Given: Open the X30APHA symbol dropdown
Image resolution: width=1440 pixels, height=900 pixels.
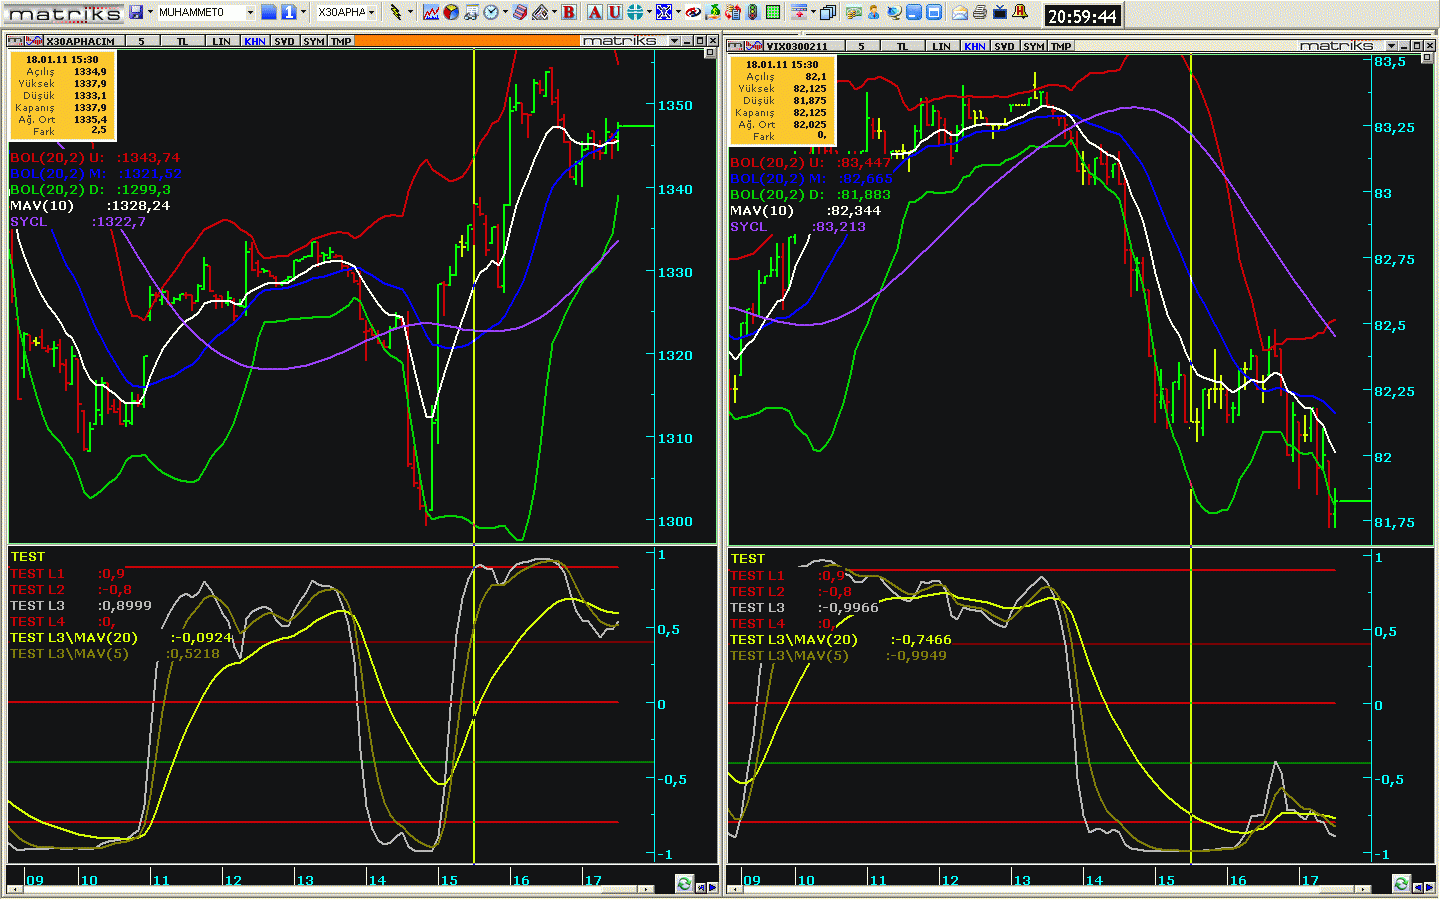Looking at the screenshot, I should tap(371, 12).
